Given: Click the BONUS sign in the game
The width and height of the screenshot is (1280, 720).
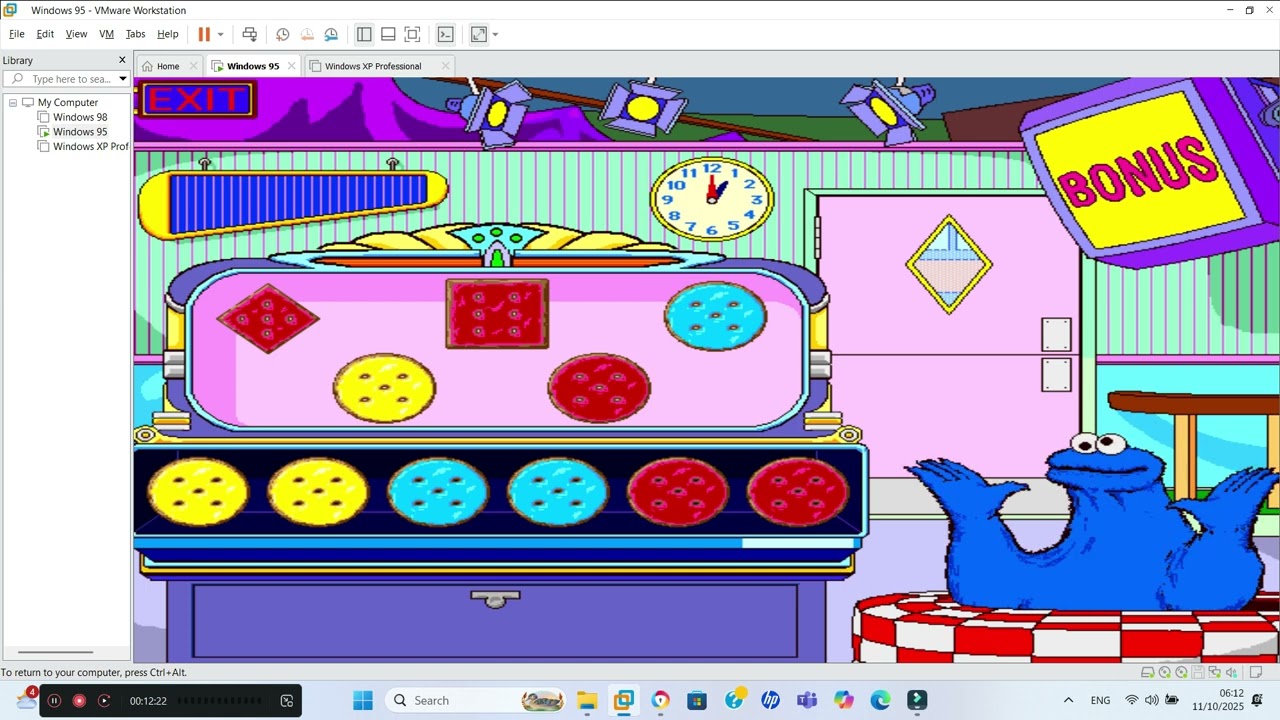Looking at the screenshot, I should click(x=1139, y=174).
